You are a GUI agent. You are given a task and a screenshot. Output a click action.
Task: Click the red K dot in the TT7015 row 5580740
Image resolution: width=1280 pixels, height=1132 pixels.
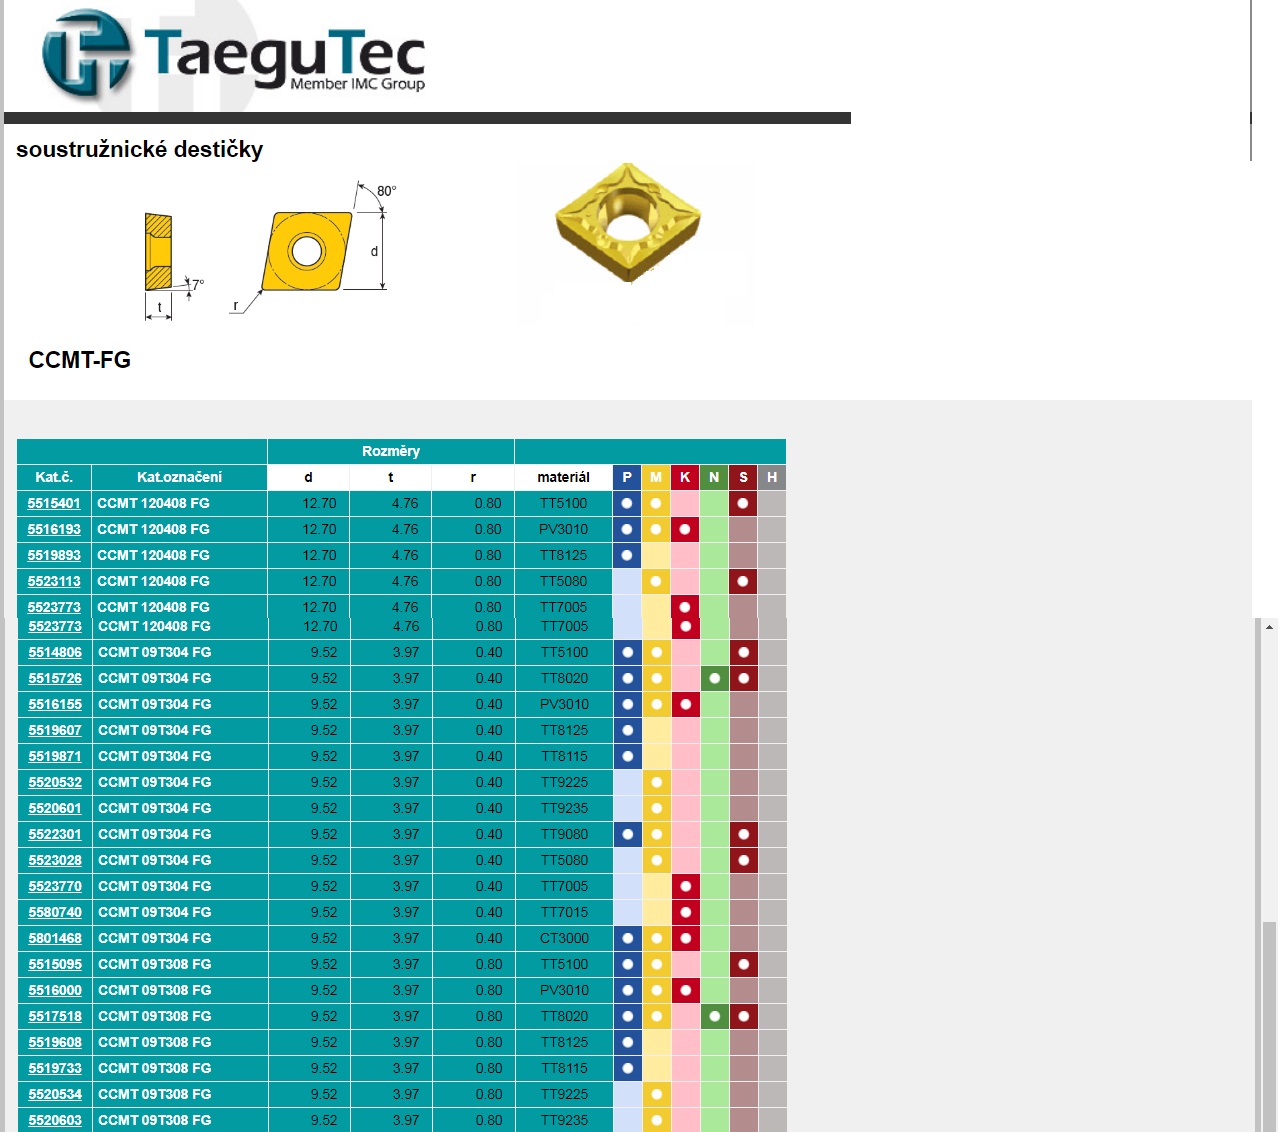[685, 912]
